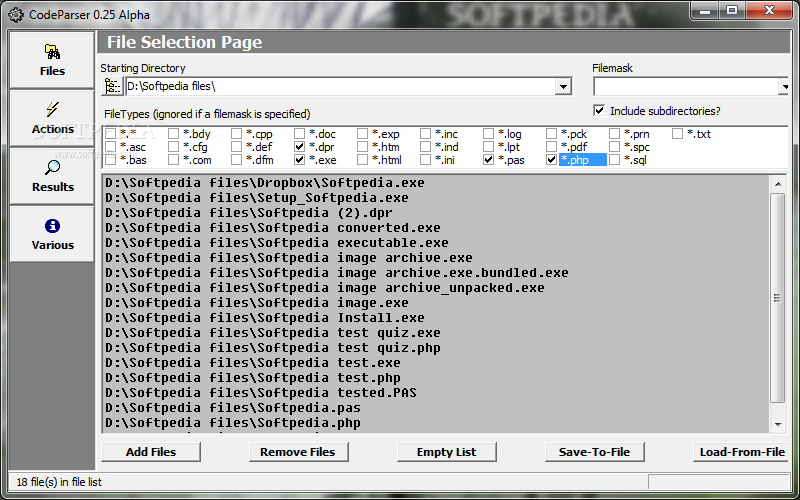Image resolution: width=800 pixels, height=500 pixels.
Task: Select Softpedia test quiz.php entry
Action: (272, 347)
